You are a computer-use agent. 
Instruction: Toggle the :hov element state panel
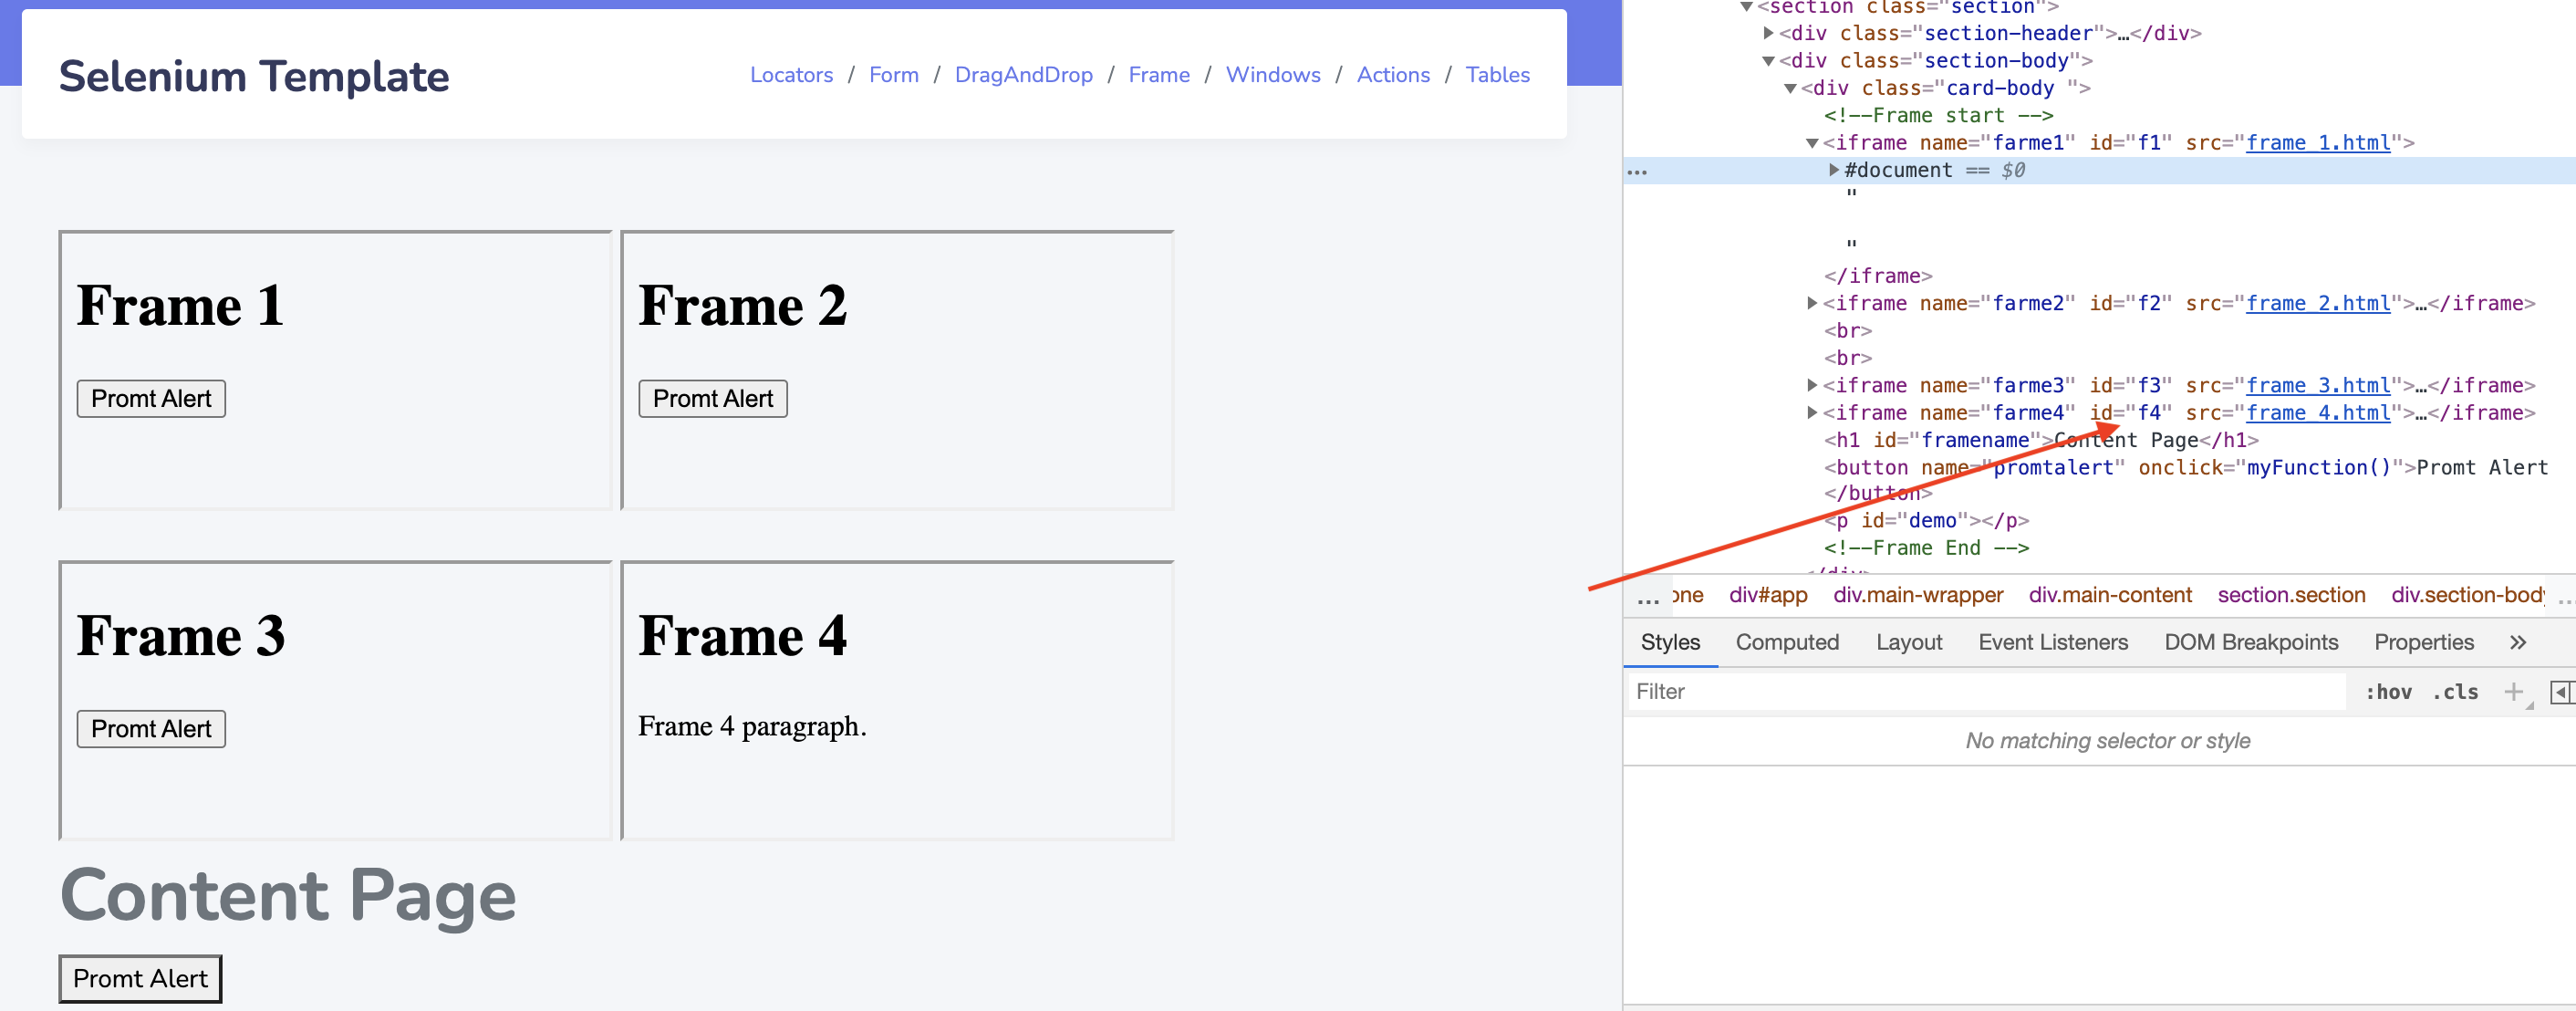[x=2387, y=691]
